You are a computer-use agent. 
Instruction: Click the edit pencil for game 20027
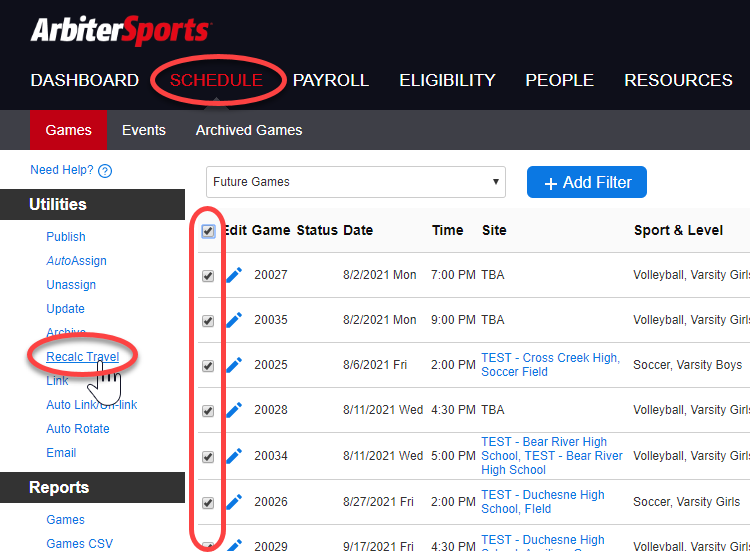click(x=234, y=275)
